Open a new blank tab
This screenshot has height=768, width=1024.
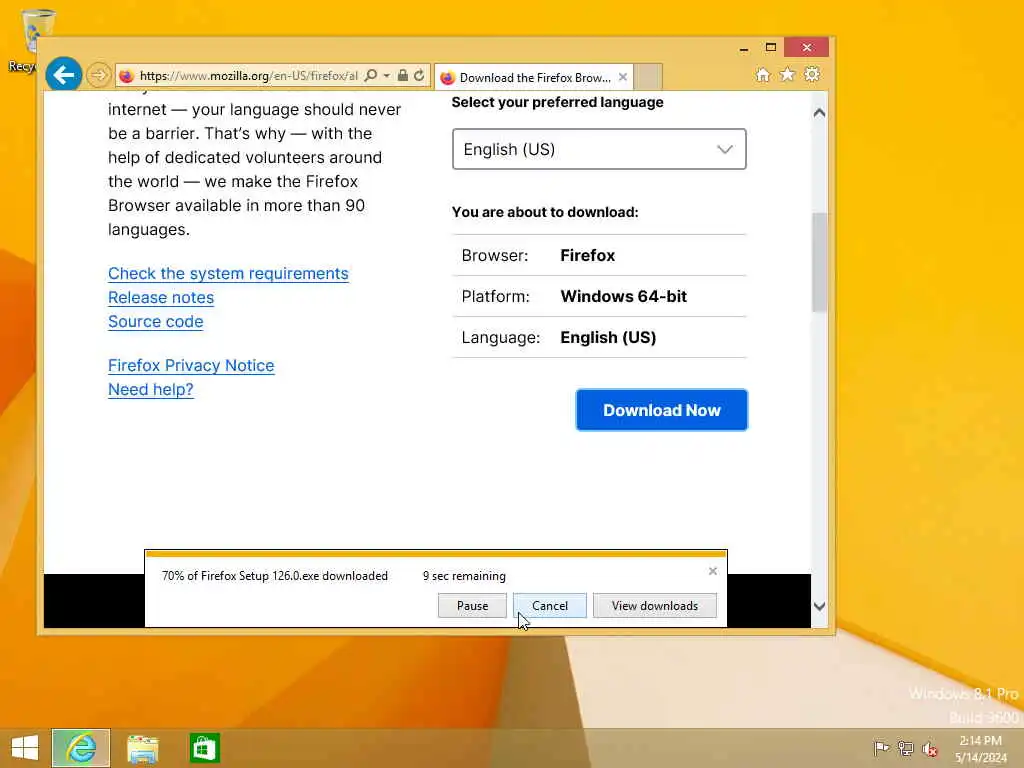(x=648, y=77)
